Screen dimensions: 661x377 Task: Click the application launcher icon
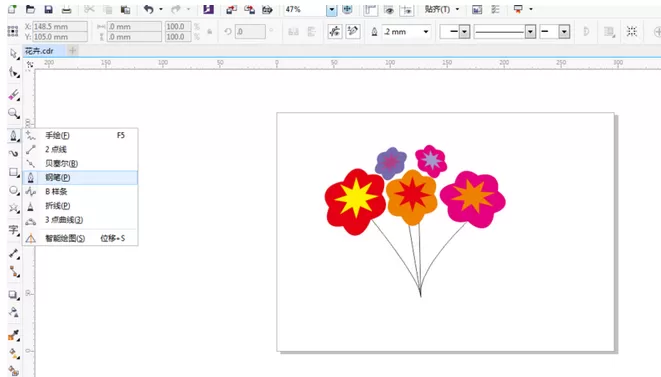coord(518,9)
